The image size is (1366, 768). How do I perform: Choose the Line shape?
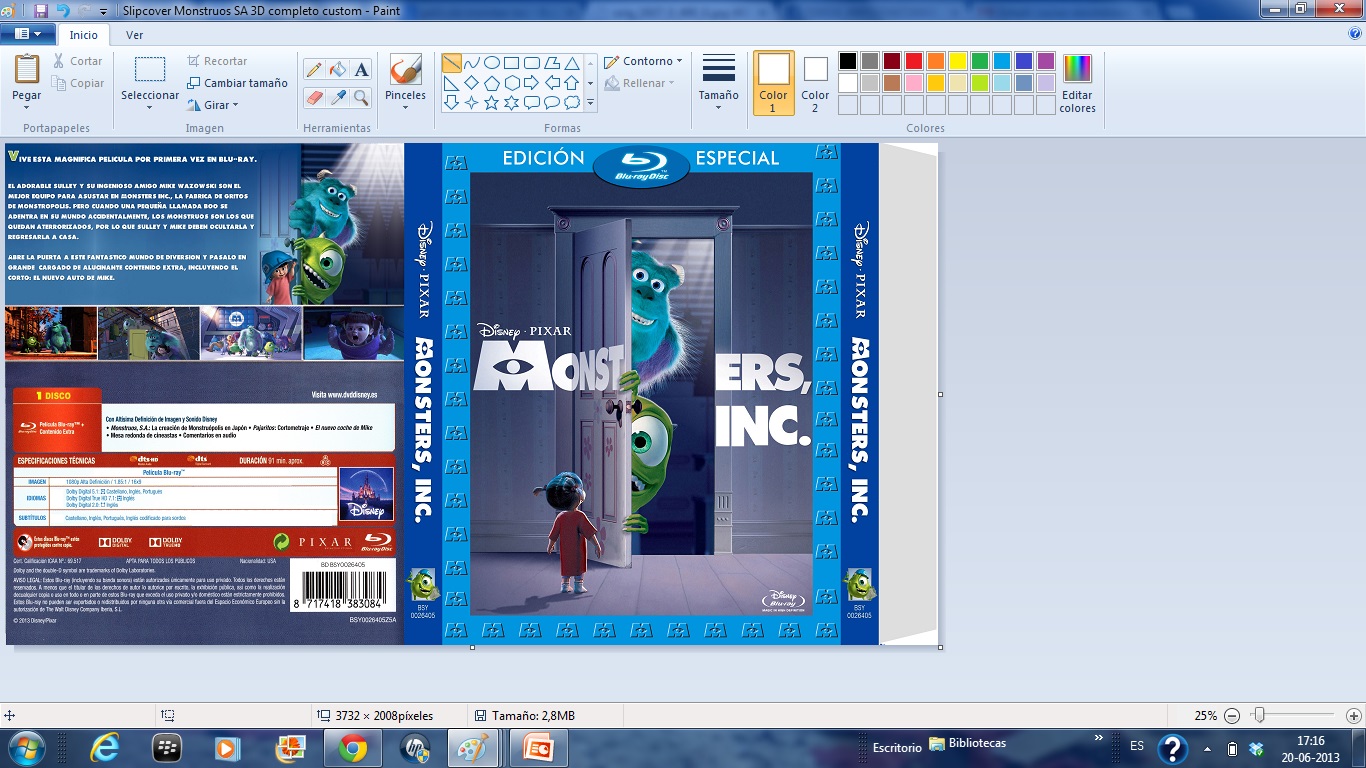pos(452,63)
